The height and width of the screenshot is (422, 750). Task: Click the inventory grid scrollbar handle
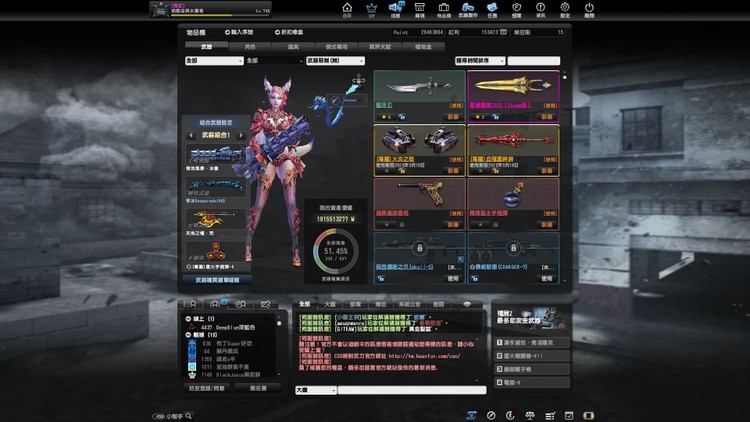click(565, 77)
